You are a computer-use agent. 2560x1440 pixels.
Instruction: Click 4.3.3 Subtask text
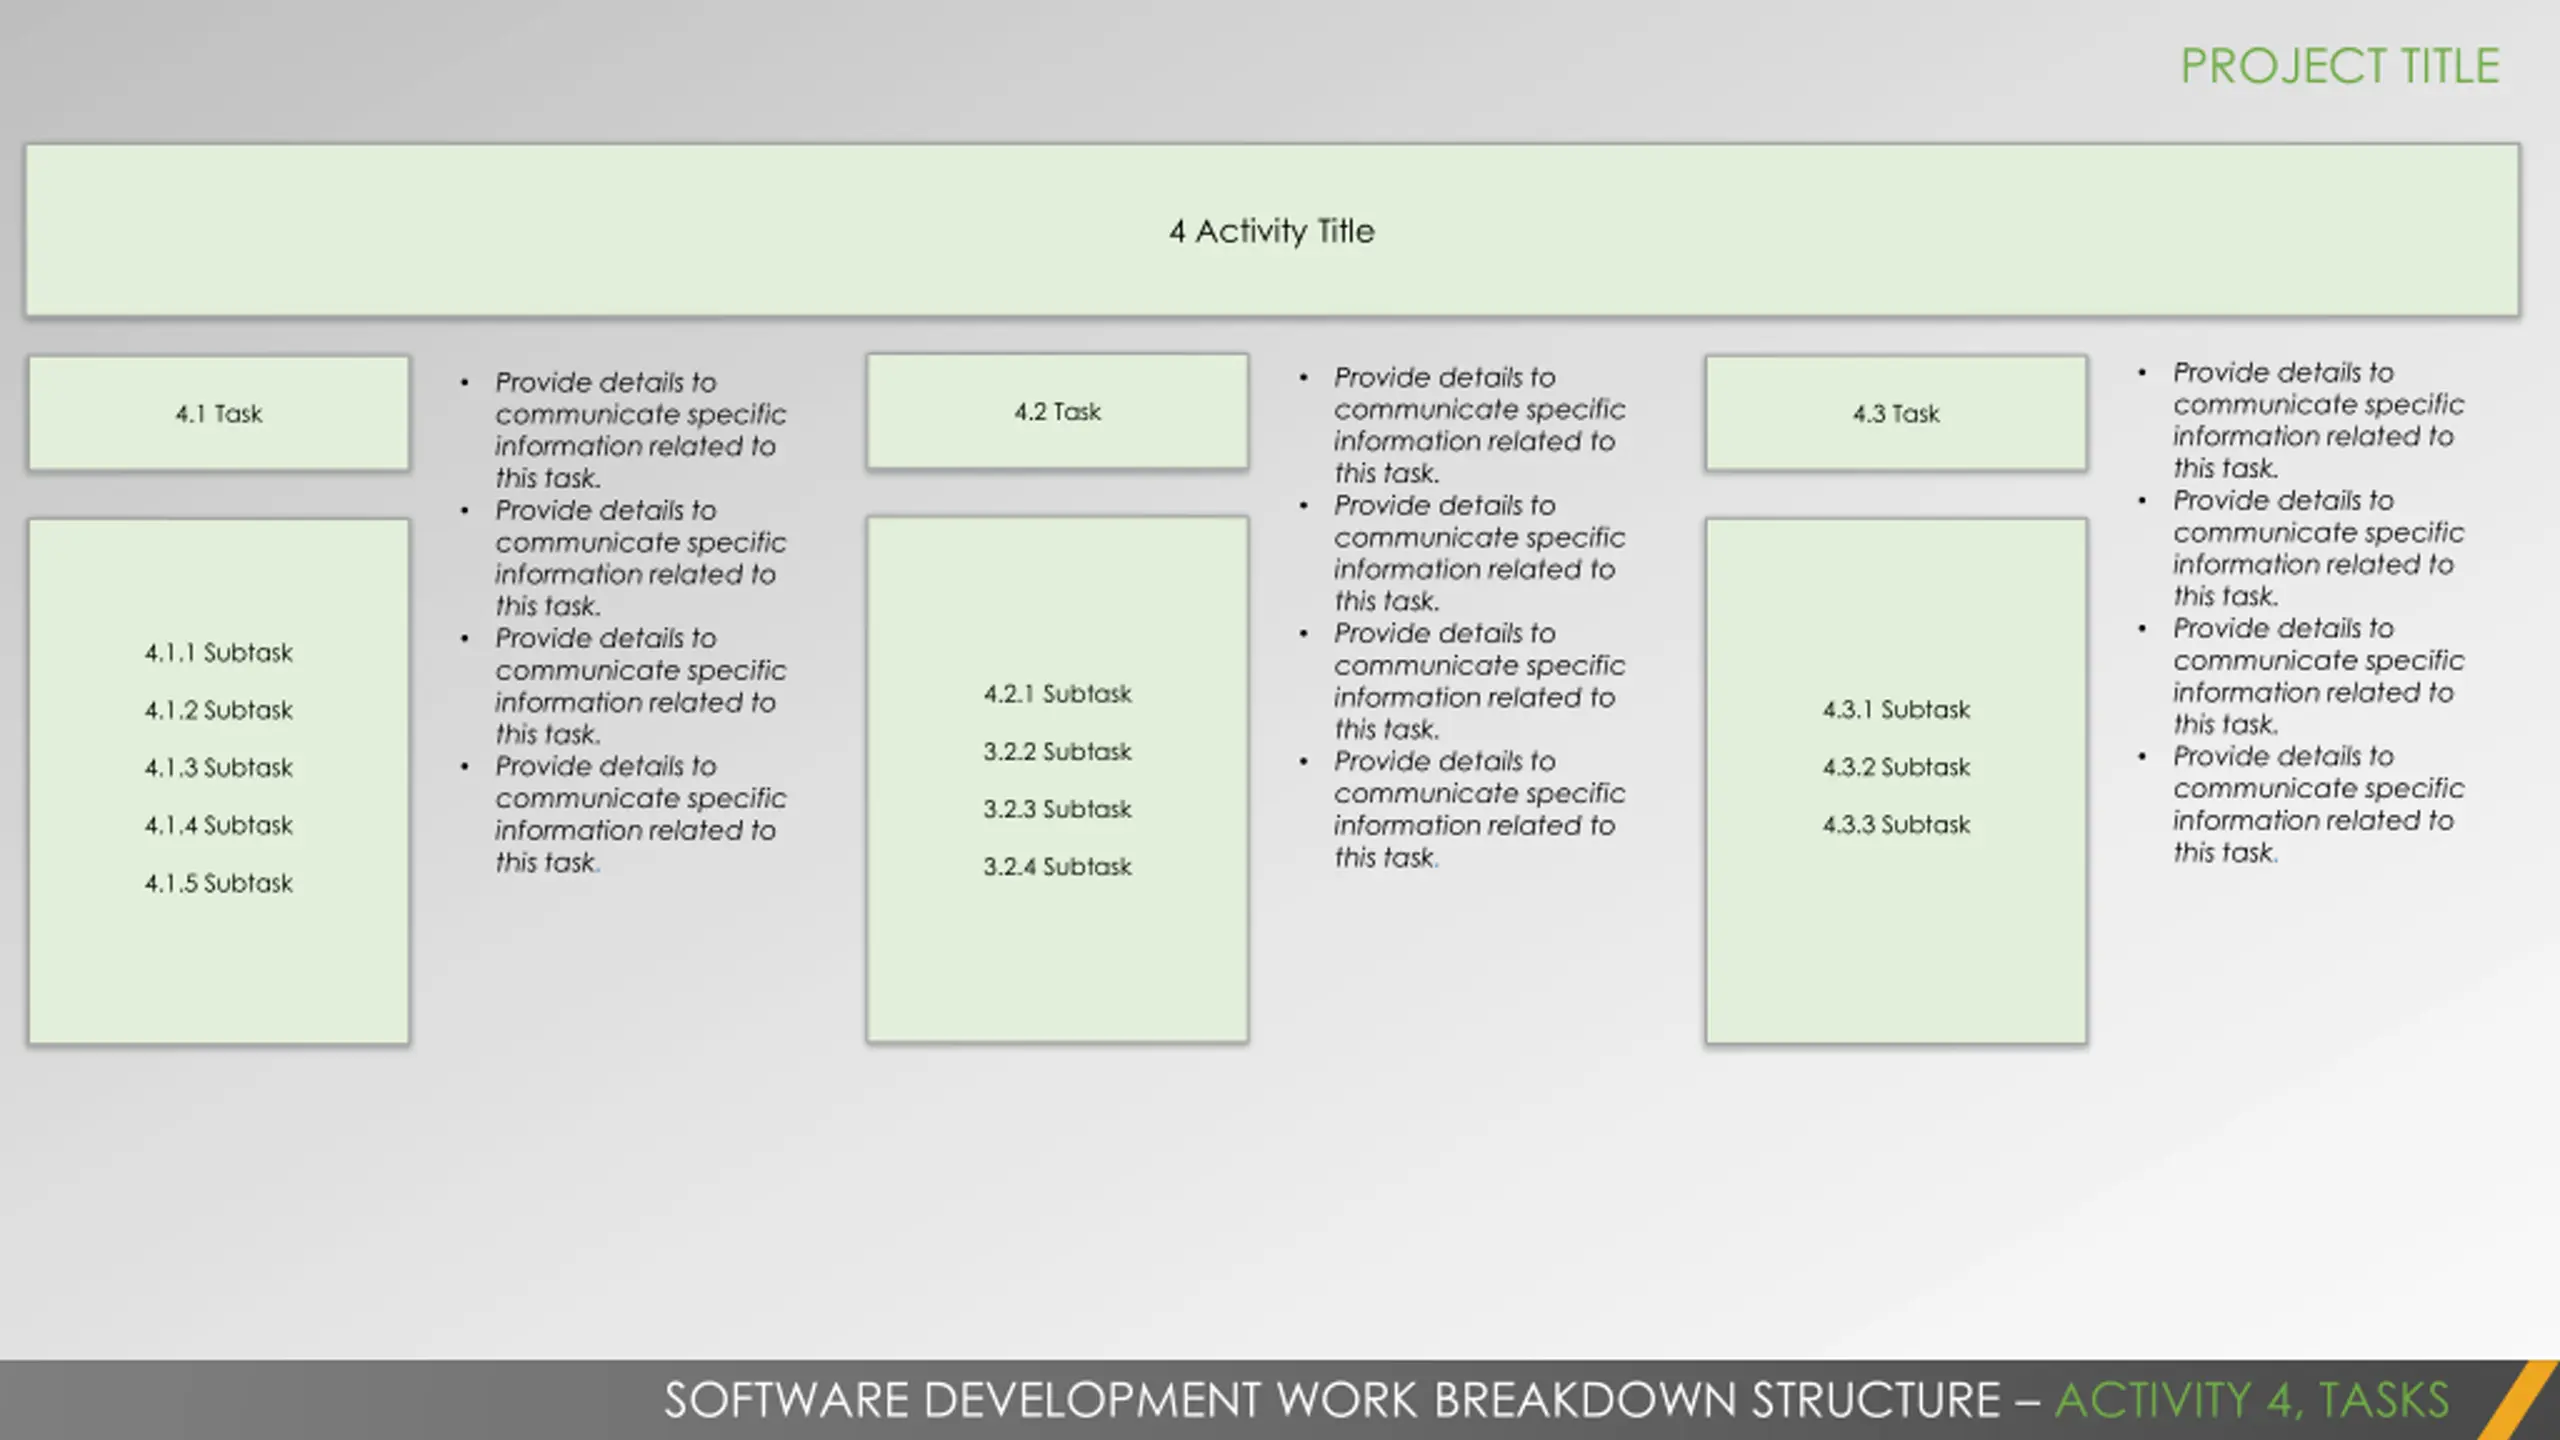(x=1896, y=825)
